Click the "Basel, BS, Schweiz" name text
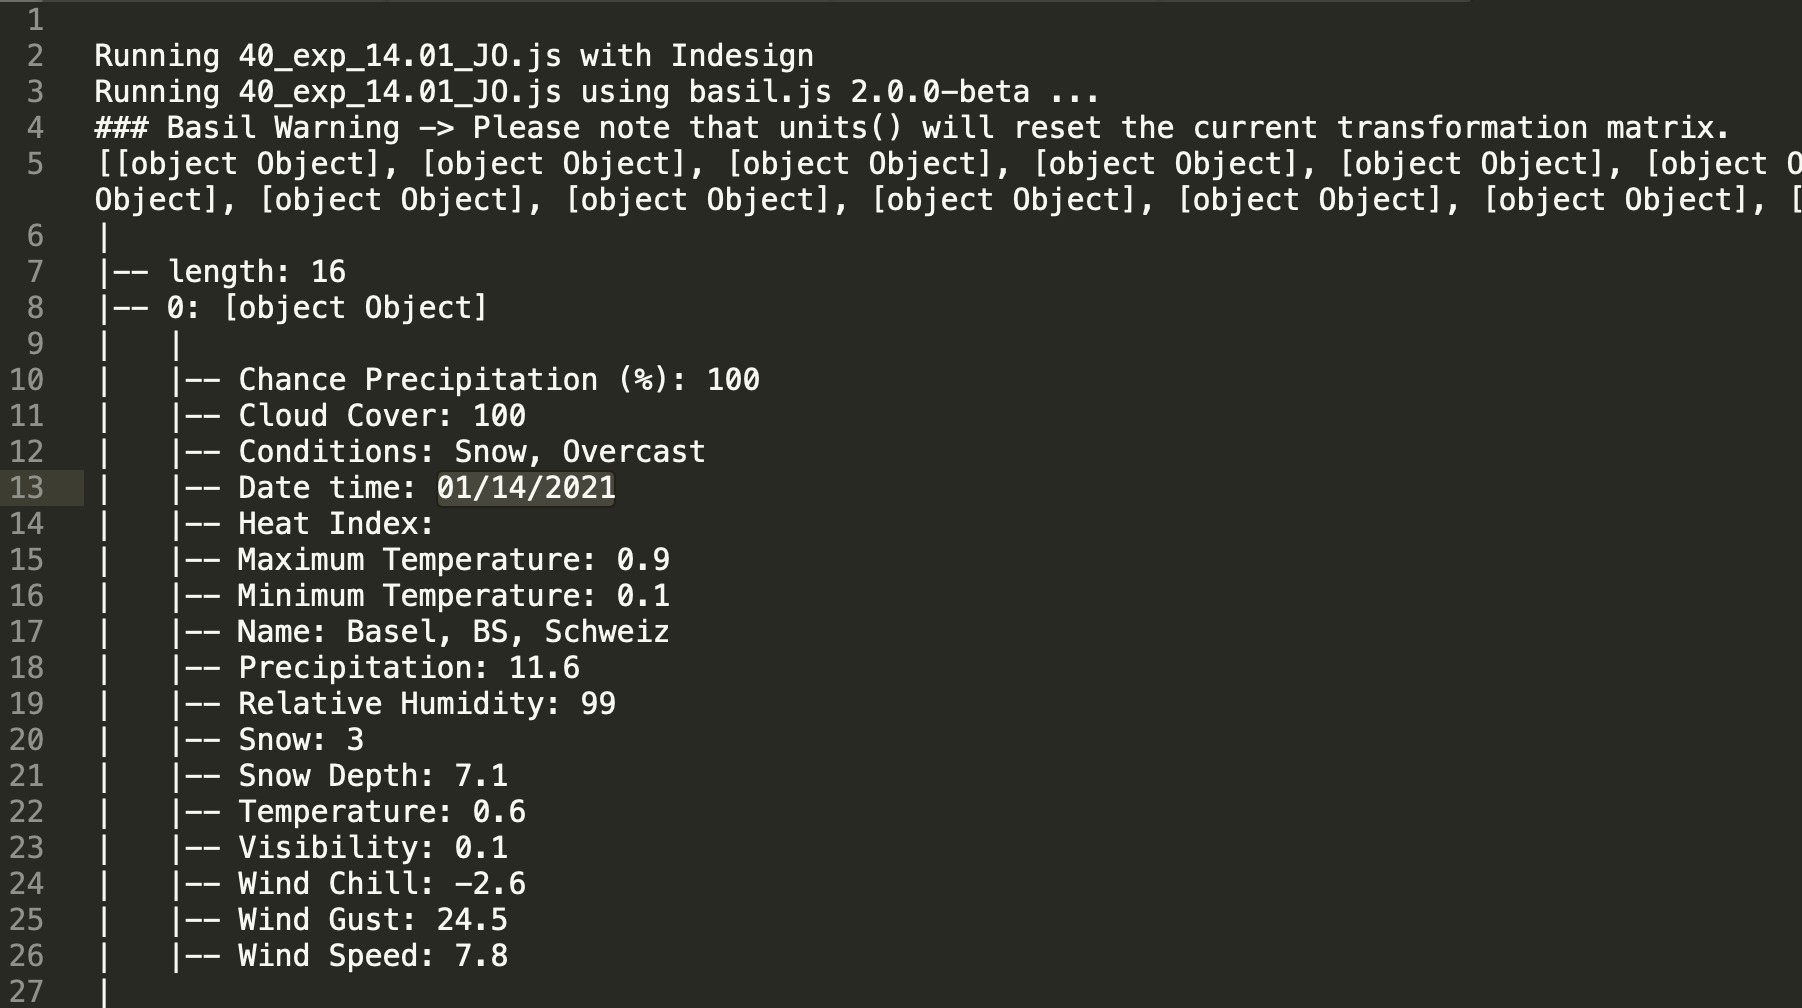 pos(508,632)
